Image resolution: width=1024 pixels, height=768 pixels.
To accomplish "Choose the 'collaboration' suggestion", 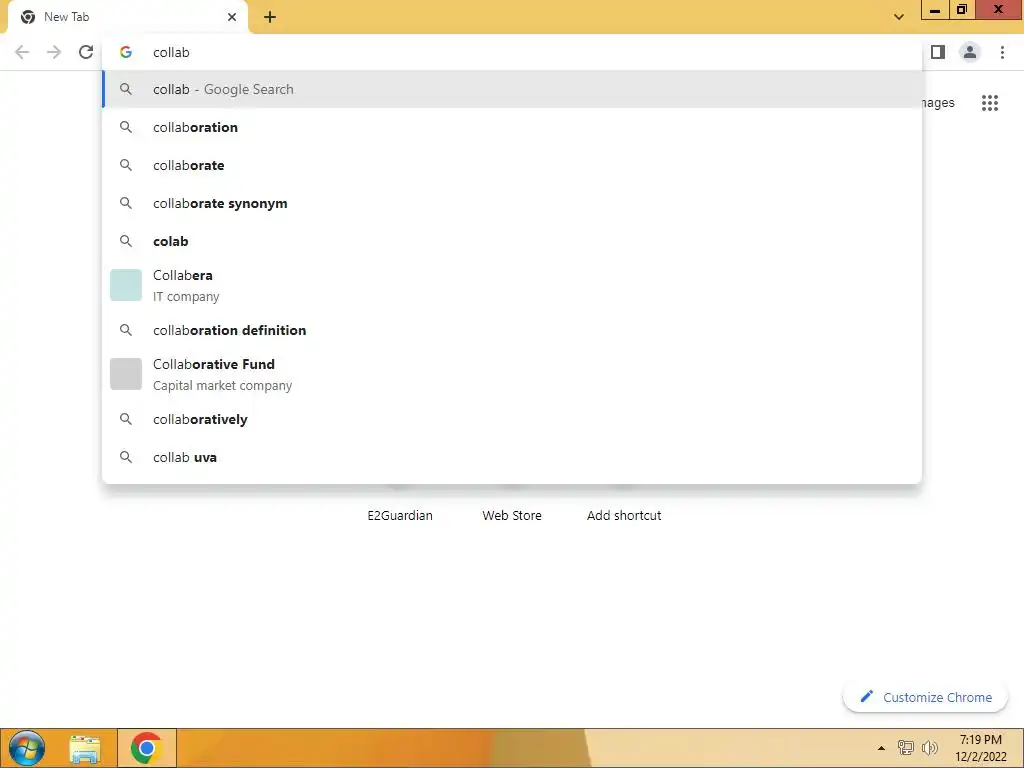I will pos(512,127).
